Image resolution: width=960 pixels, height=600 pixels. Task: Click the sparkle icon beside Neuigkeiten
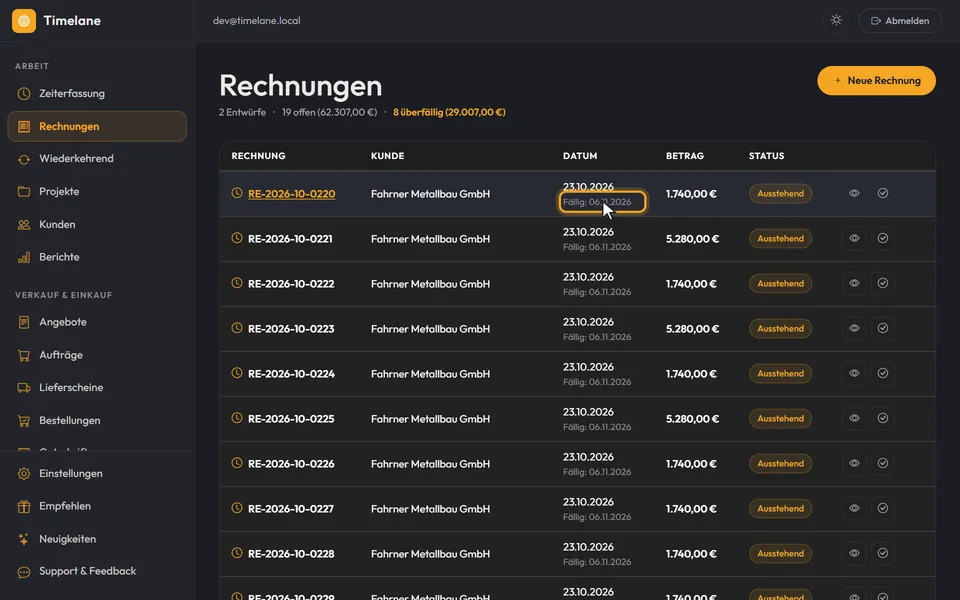click(24, 539)
